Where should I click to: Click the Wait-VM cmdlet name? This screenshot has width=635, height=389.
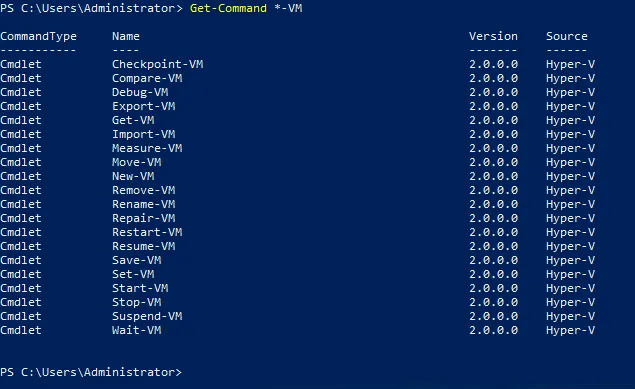coord(136,330)
